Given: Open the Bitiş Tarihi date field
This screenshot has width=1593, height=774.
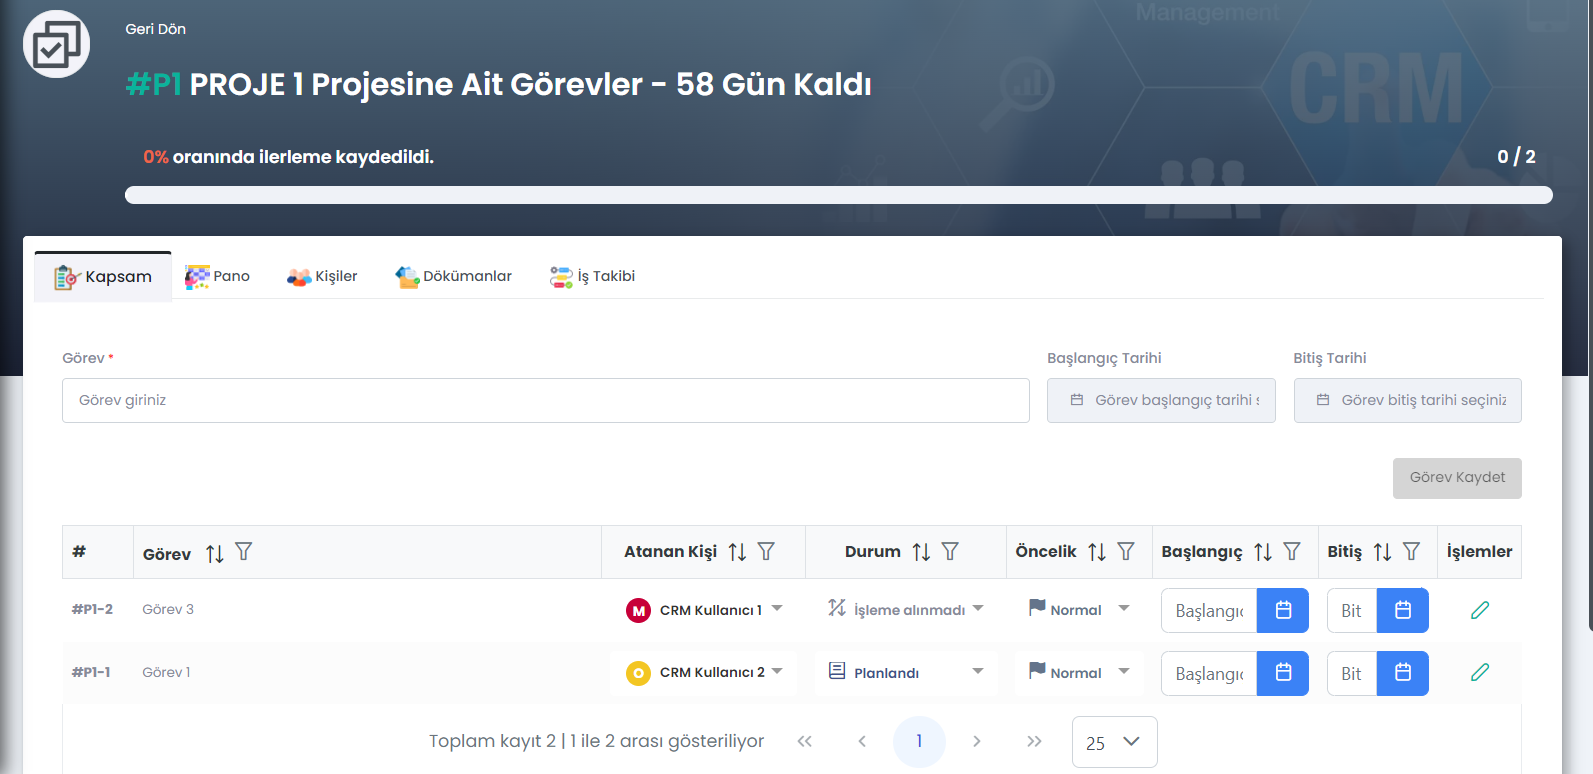Looking at the screenshot, I should (x=1407, y=400).
